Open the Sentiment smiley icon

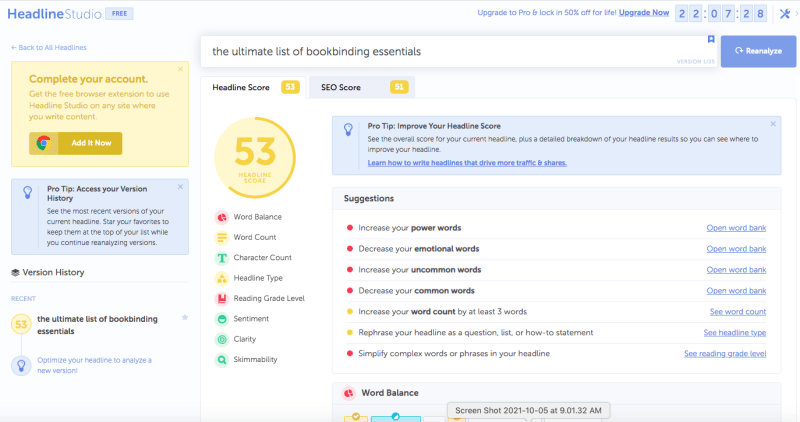point(221,319)
